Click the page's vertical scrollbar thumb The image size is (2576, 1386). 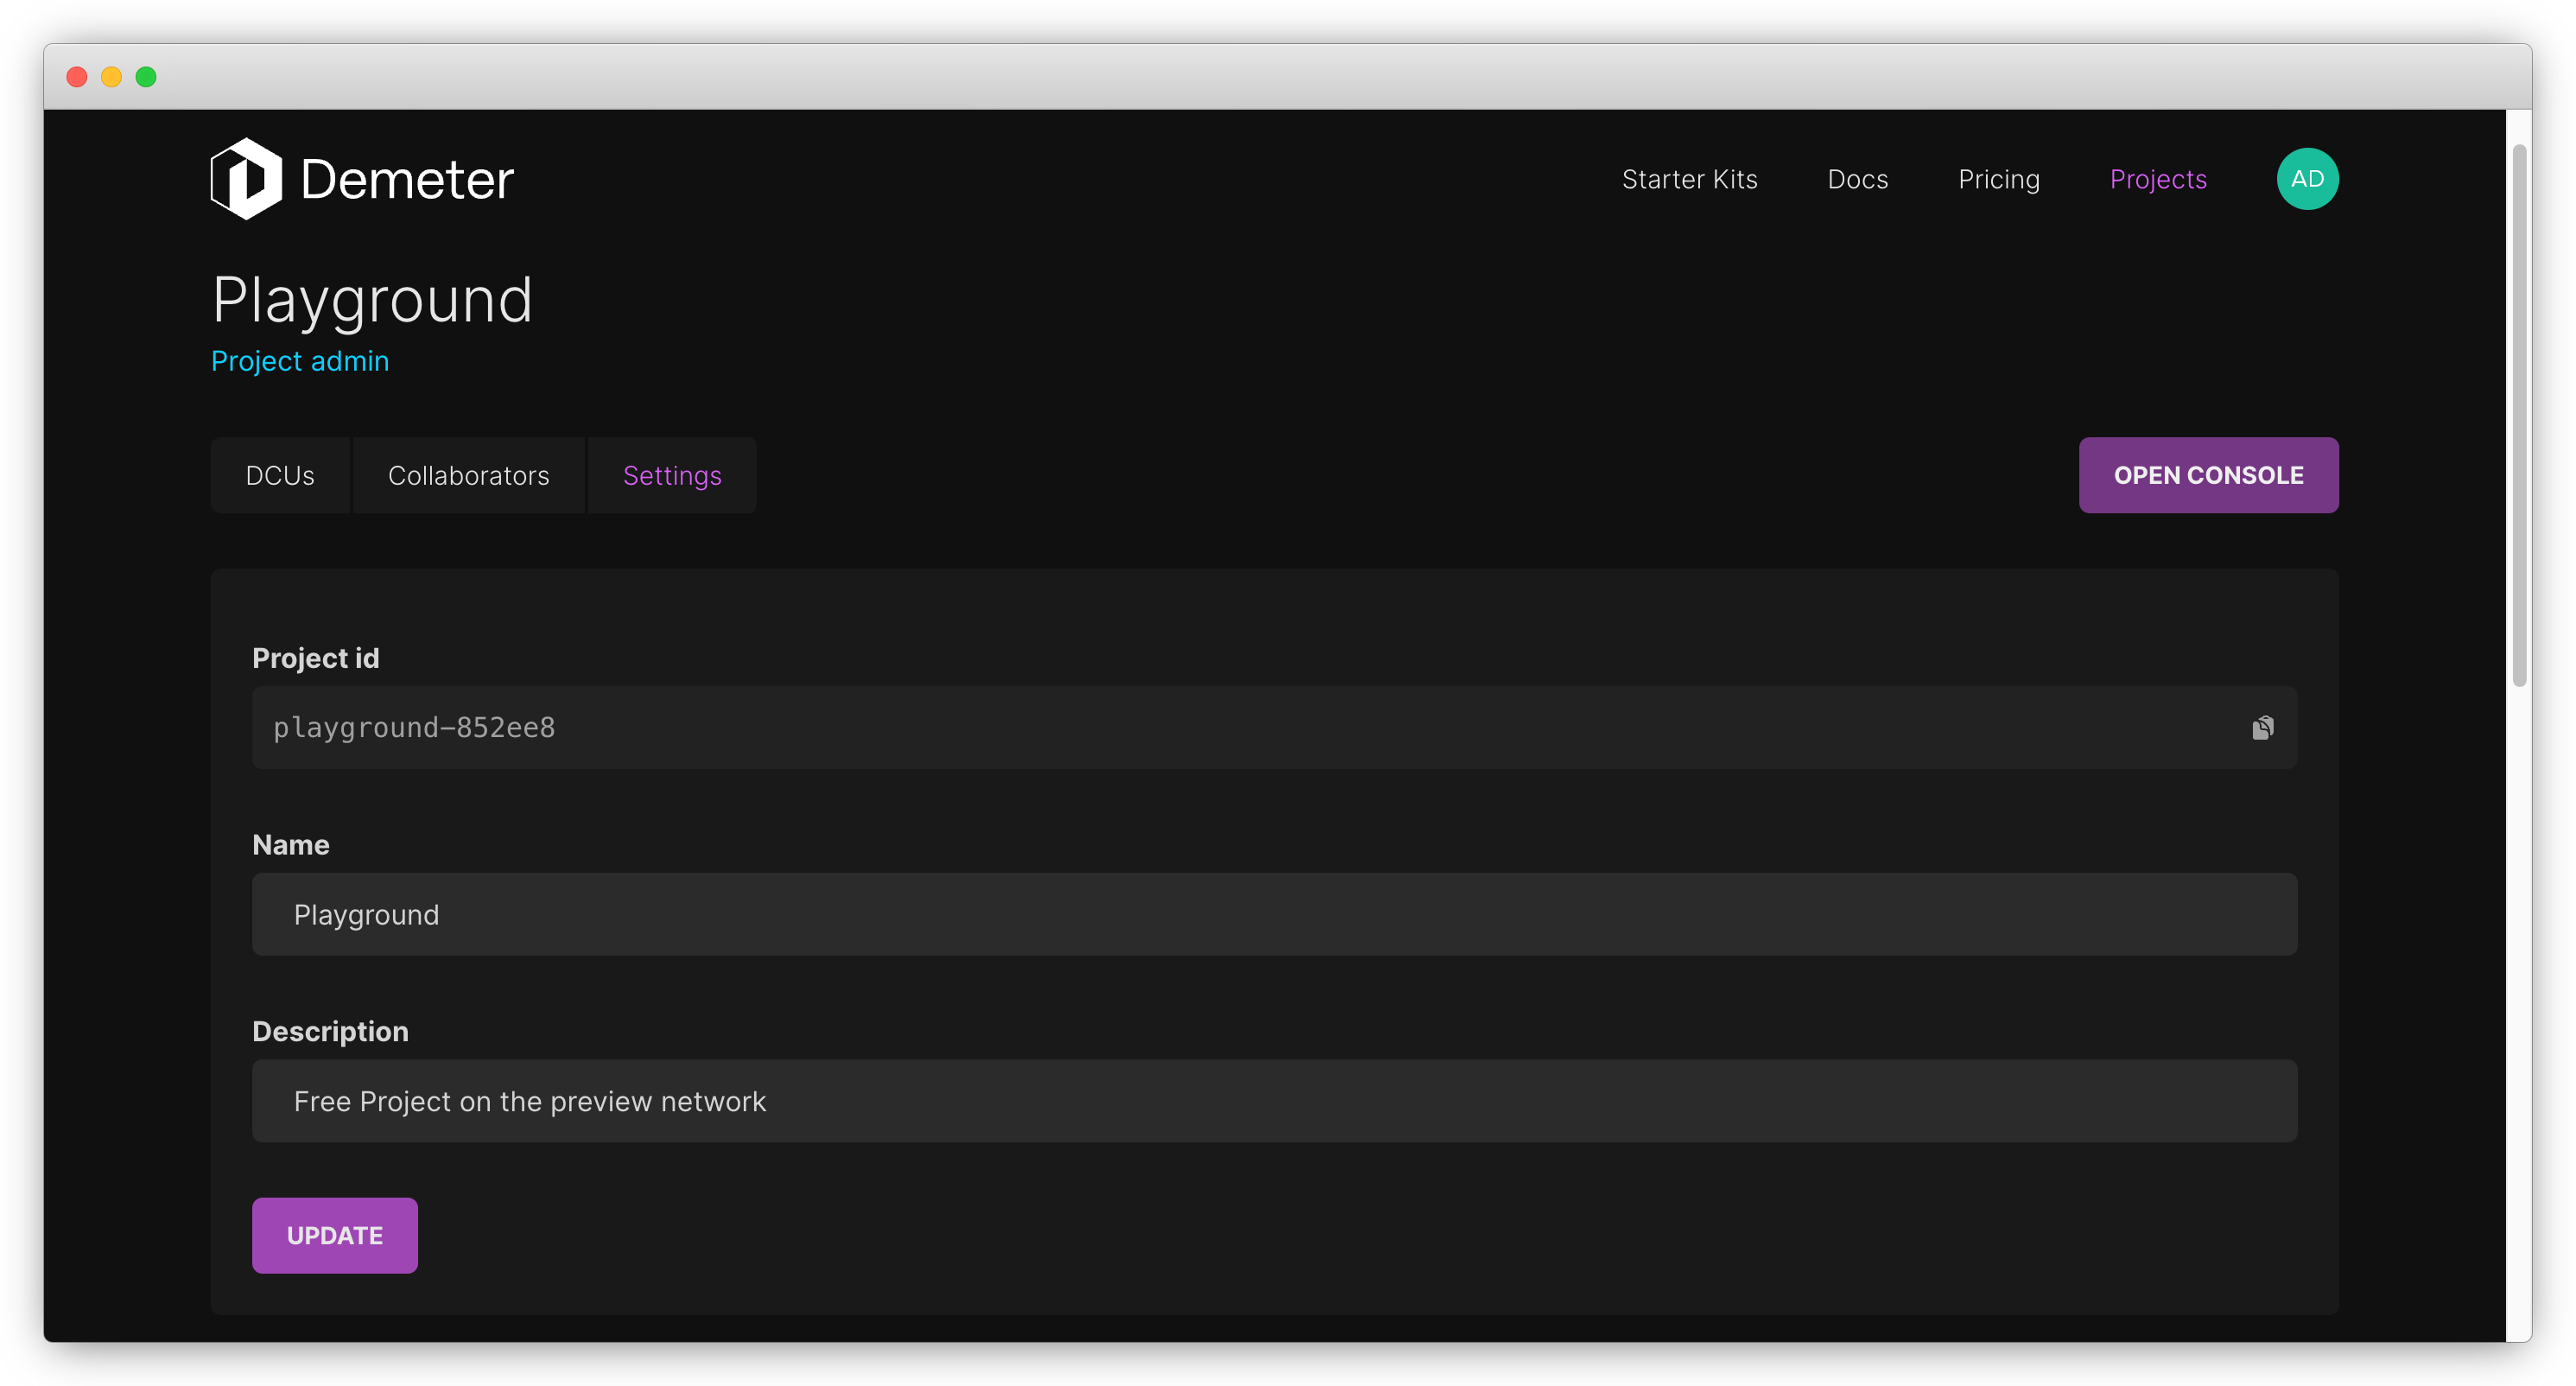(2519, 415)
